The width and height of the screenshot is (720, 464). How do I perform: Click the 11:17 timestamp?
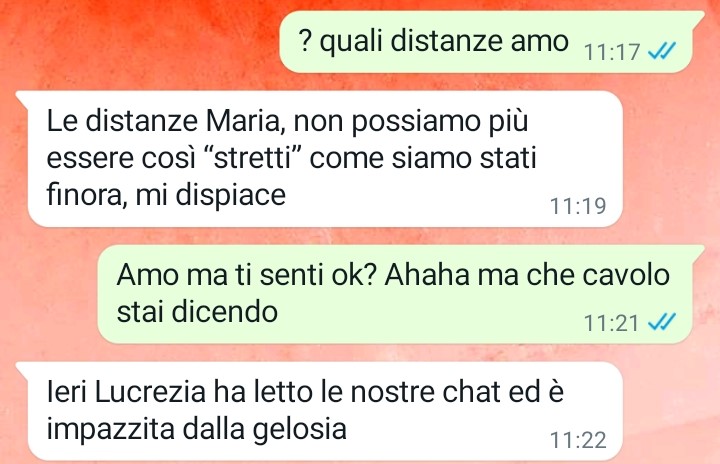[612, 51]
